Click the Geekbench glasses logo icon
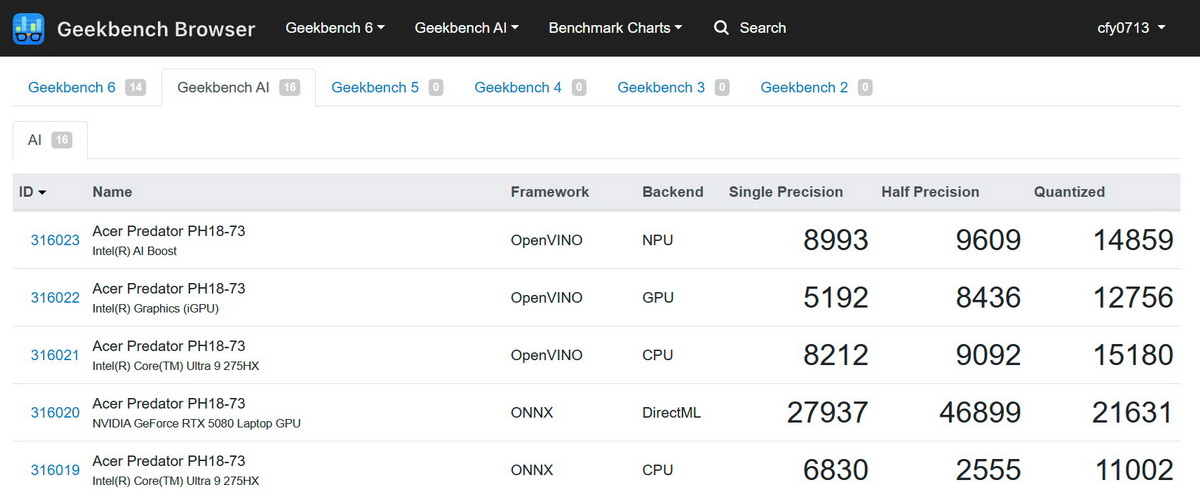This screenshot has width=1200, height=497. 28,28
